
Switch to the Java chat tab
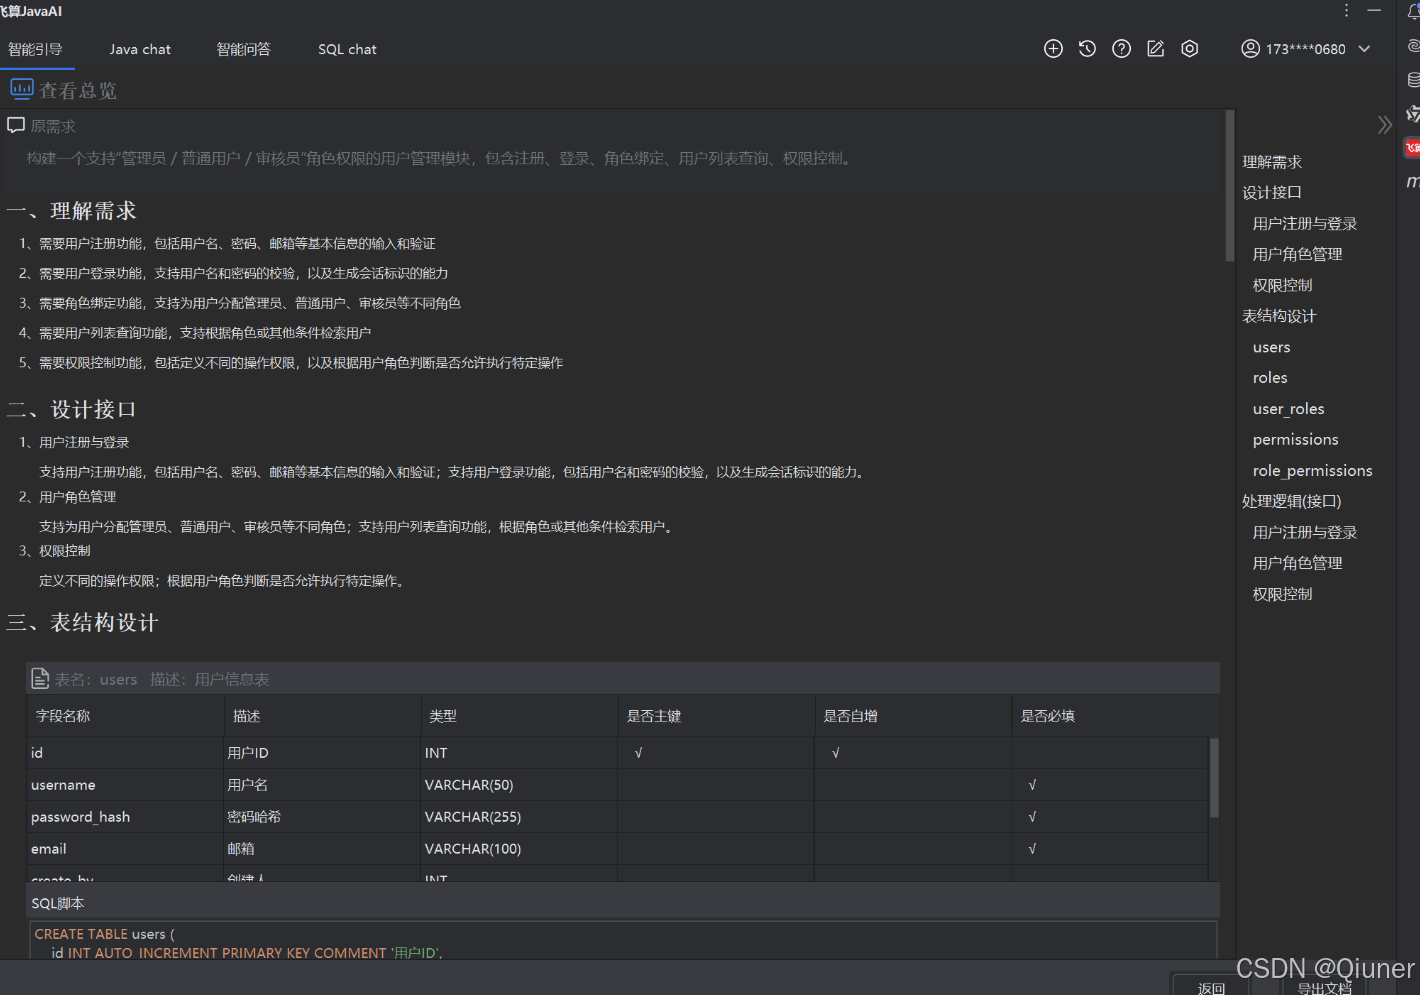tap(140, 49)
